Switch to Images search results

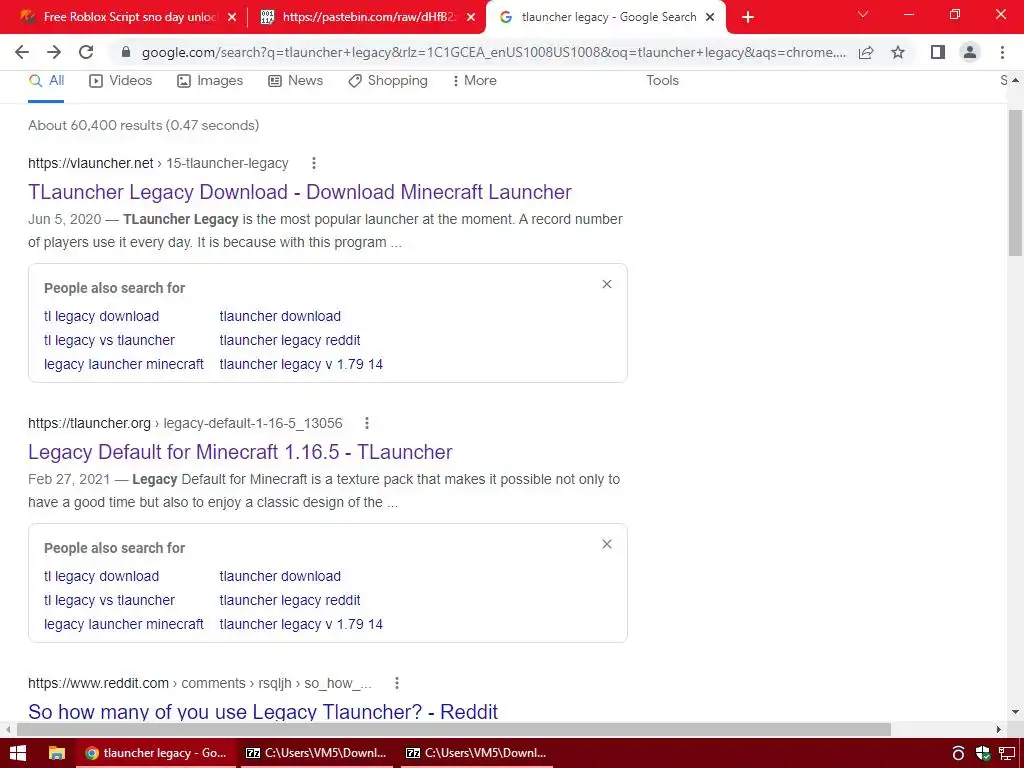(210, 80)
